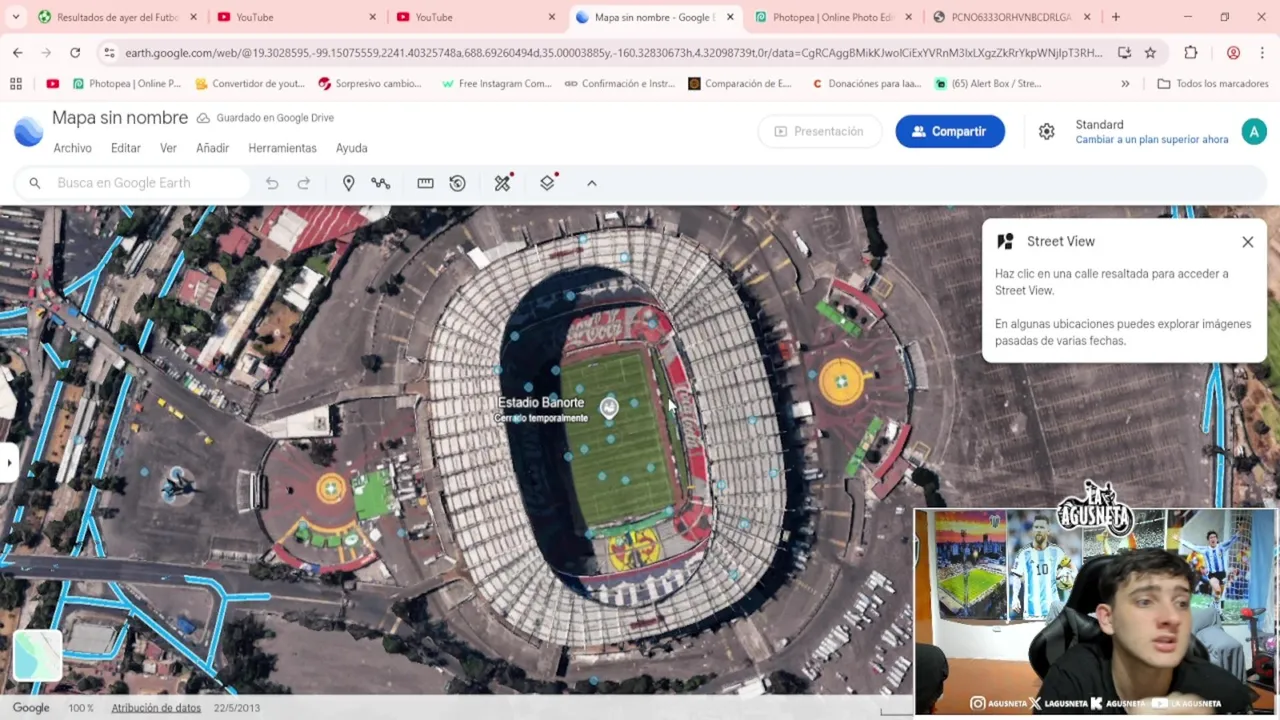Bookmark this page with the star icon
Screen dimensions: 1280x720
click(1150, 53)
